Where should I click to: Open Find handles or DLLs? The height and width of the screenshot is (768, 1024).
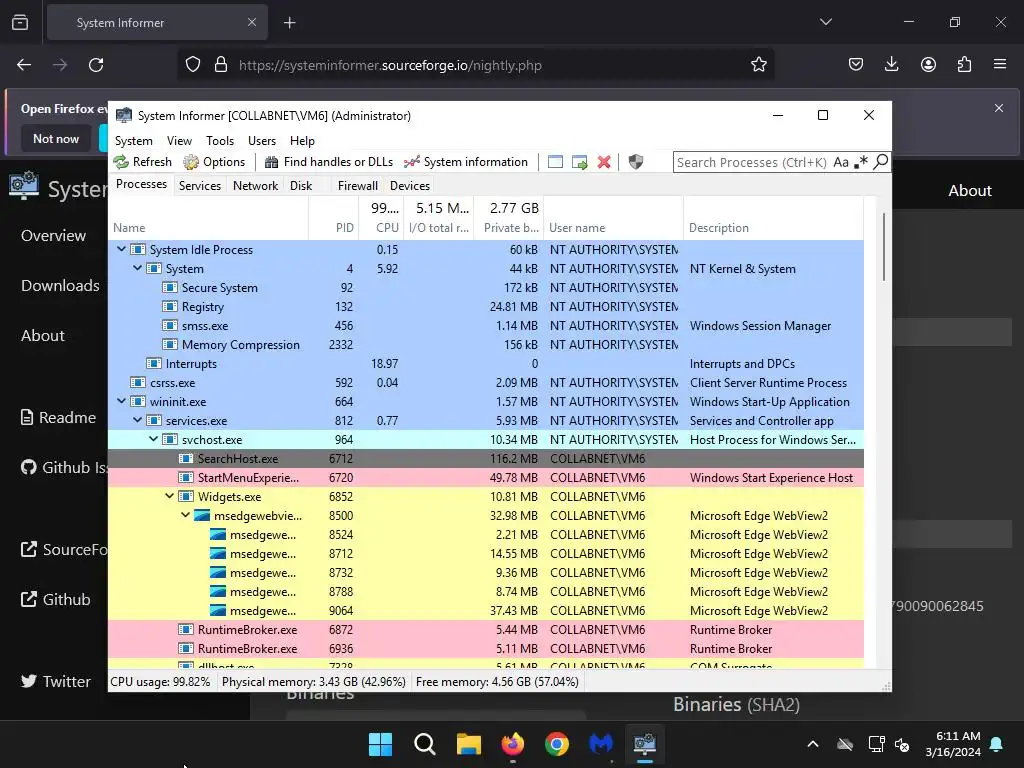[329, 162]
